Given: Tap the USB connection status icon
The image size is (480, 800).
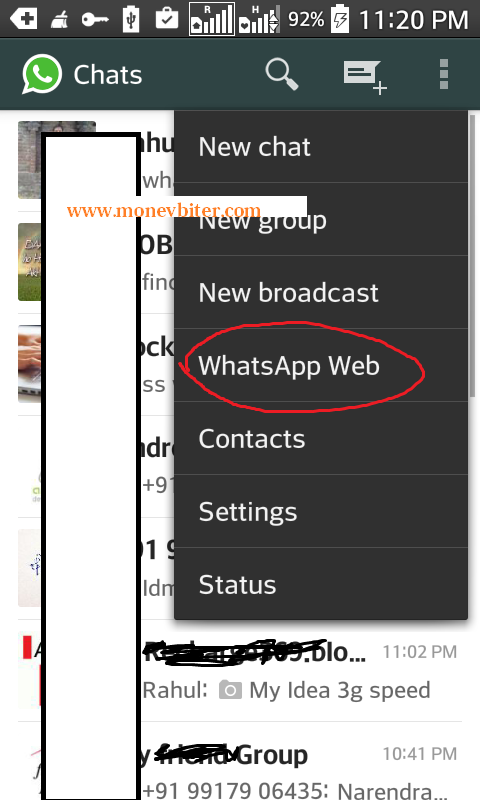Looking at the screenshot, I should 131,19.
